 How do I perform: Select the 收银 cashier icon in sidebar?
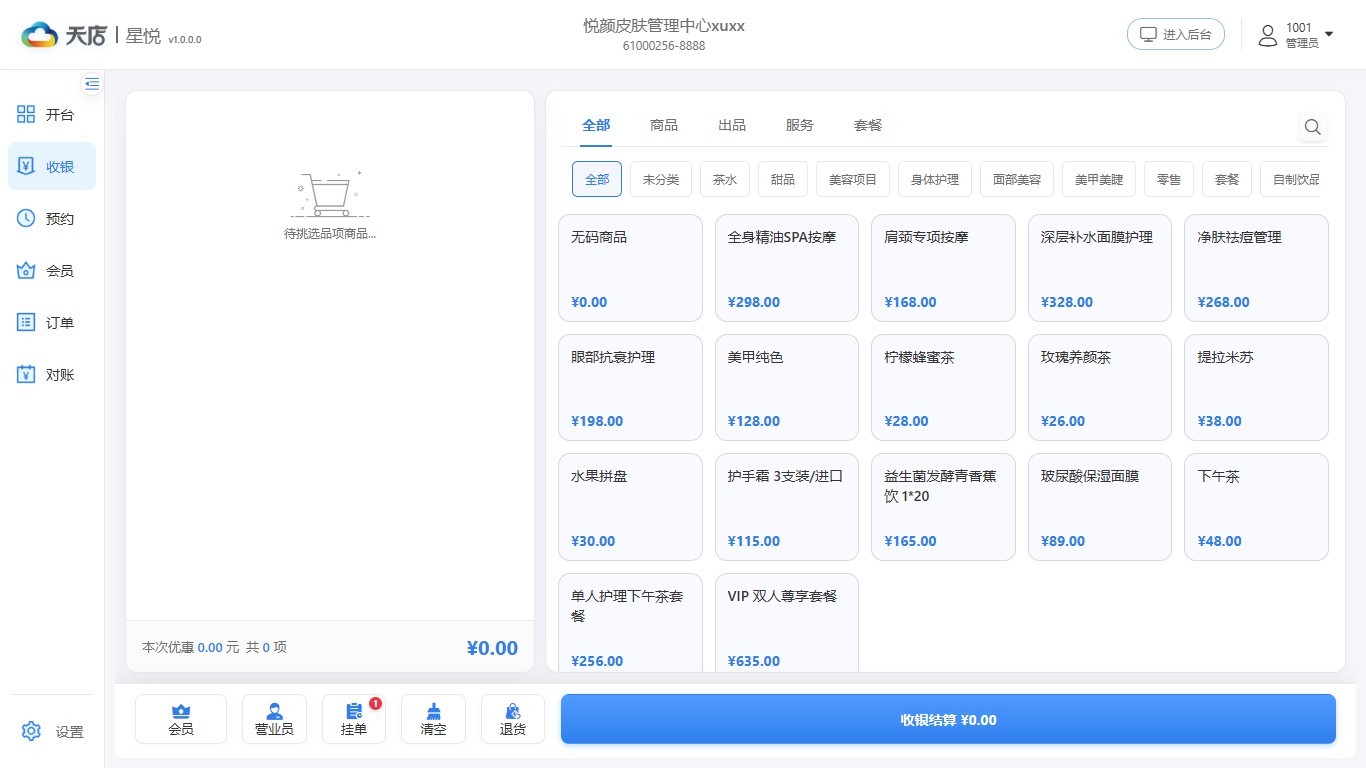pos(27,166)
